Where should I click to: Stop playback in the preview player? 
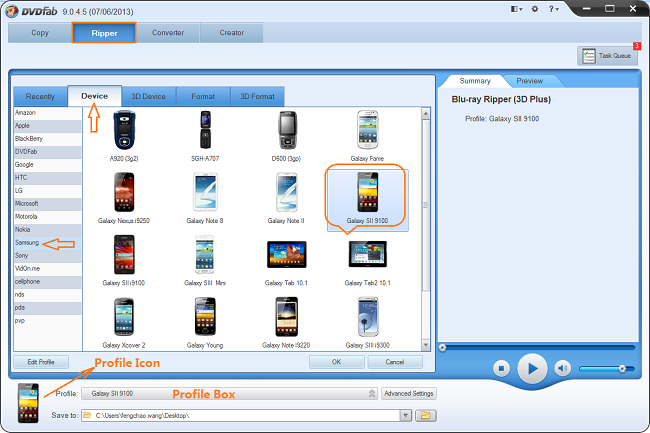tap(501, 368)
